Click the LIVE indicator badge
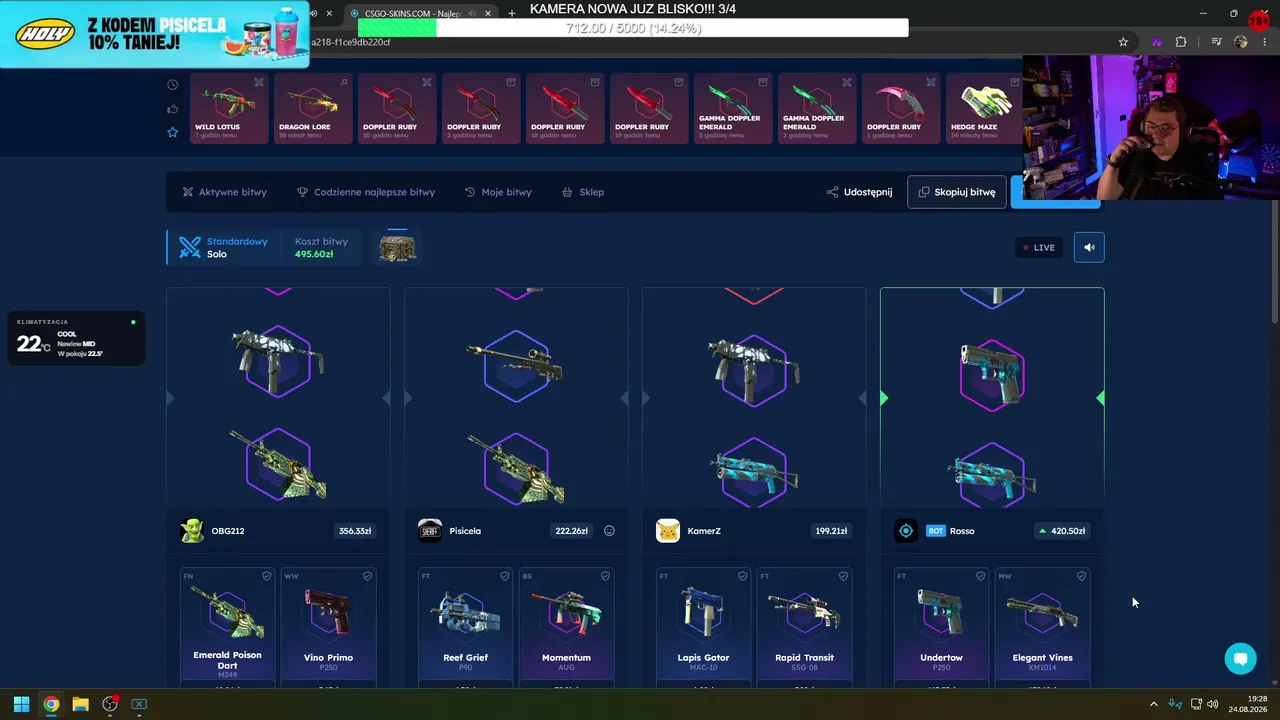This screenshot has width=1280, height=720. 1039,247
